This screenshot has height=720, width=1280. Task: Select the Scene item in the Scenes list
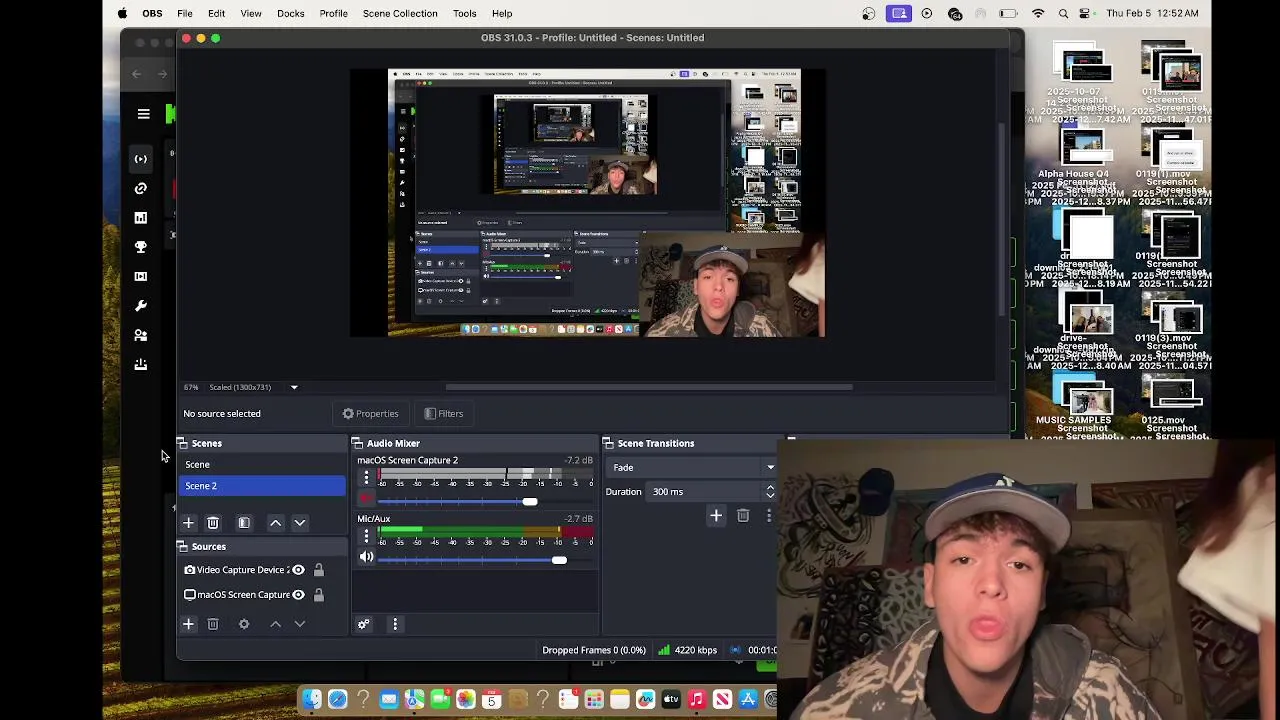[x=262, y=464]
